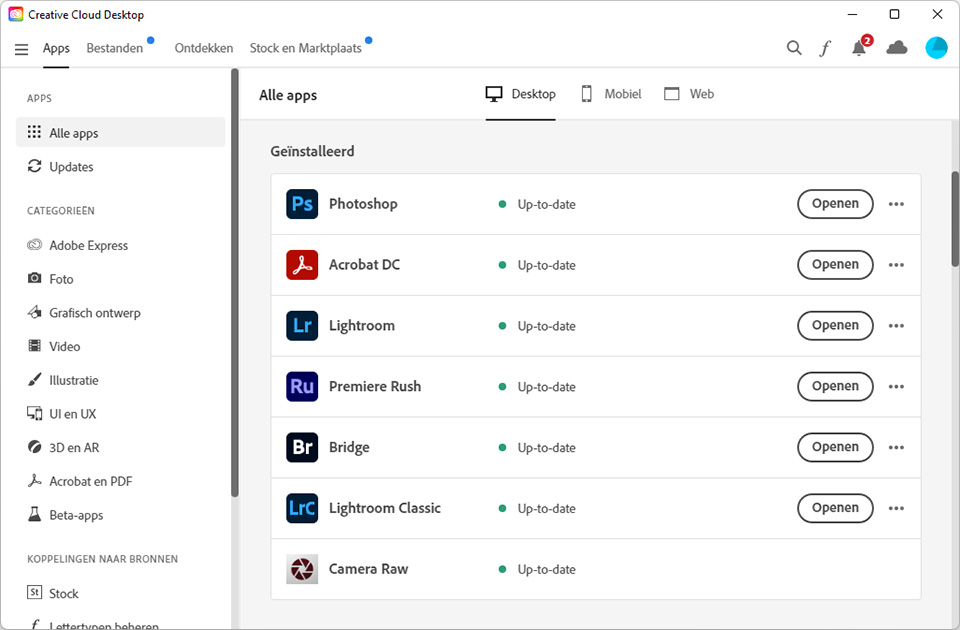The image size is (960, 630).
Task: Select the 3D en AR category
Action: pyautogui.click(x=63, y=448)
